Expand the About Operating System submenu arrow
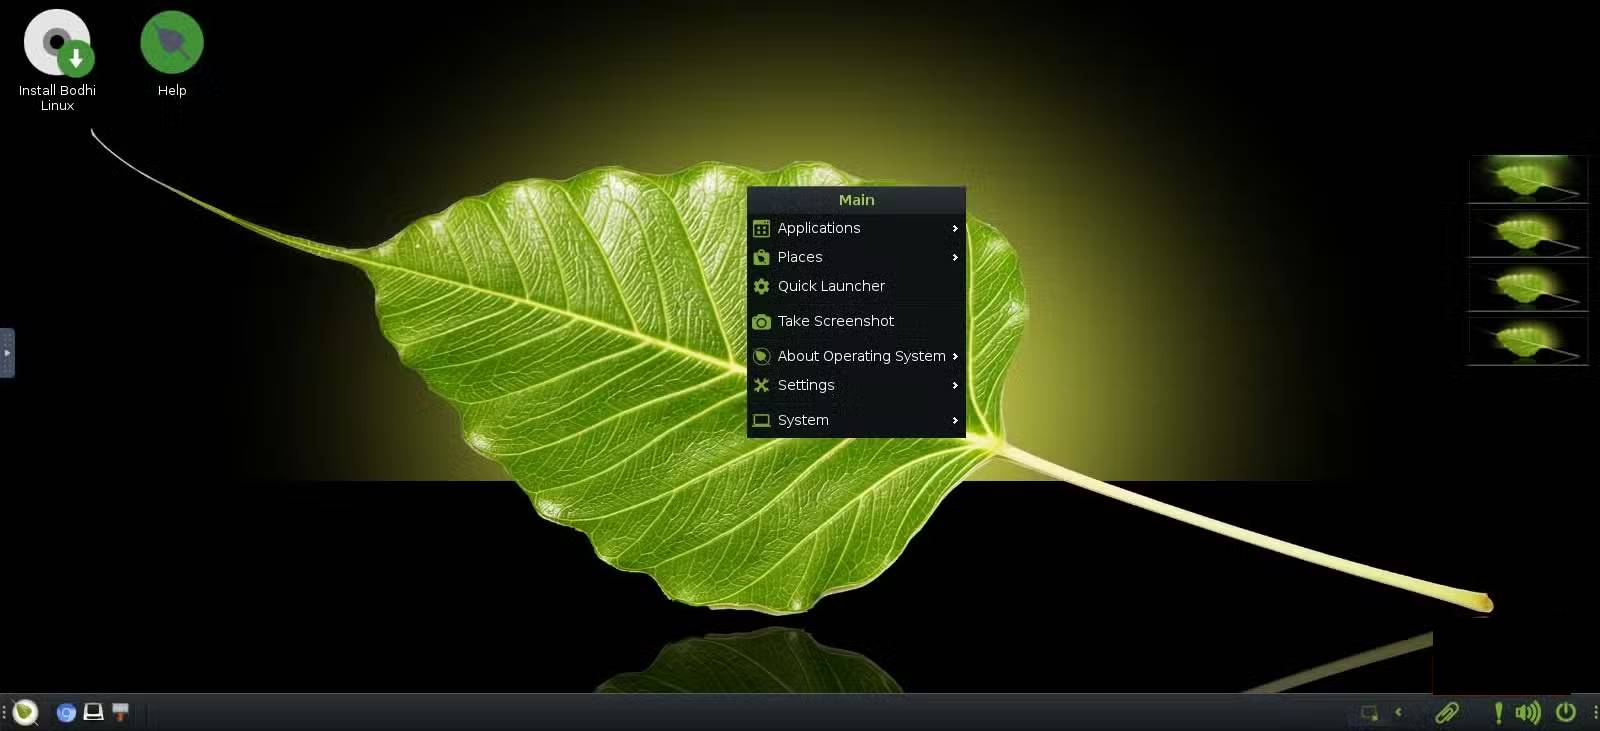Viewport: 1600px width, 731px height. click(955, 356)
